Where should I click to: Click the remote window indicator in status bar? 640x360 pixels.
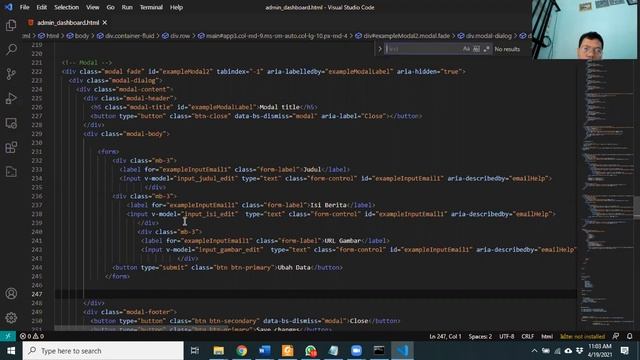click(x=8, y=336)
